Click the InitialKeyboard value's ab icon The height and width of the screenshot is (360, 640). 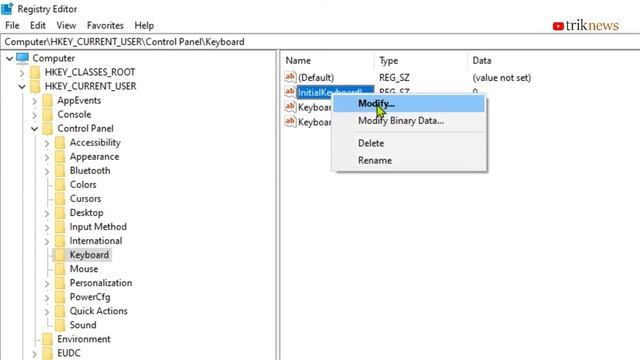click(290, 91)
